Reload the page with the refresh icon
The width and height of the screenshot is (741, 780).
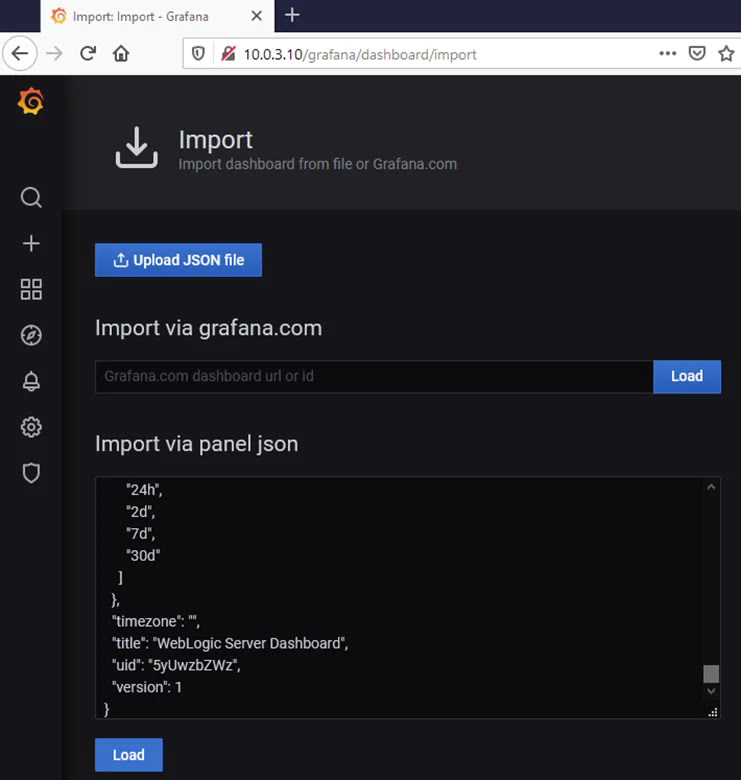click(x=88, y=53)
